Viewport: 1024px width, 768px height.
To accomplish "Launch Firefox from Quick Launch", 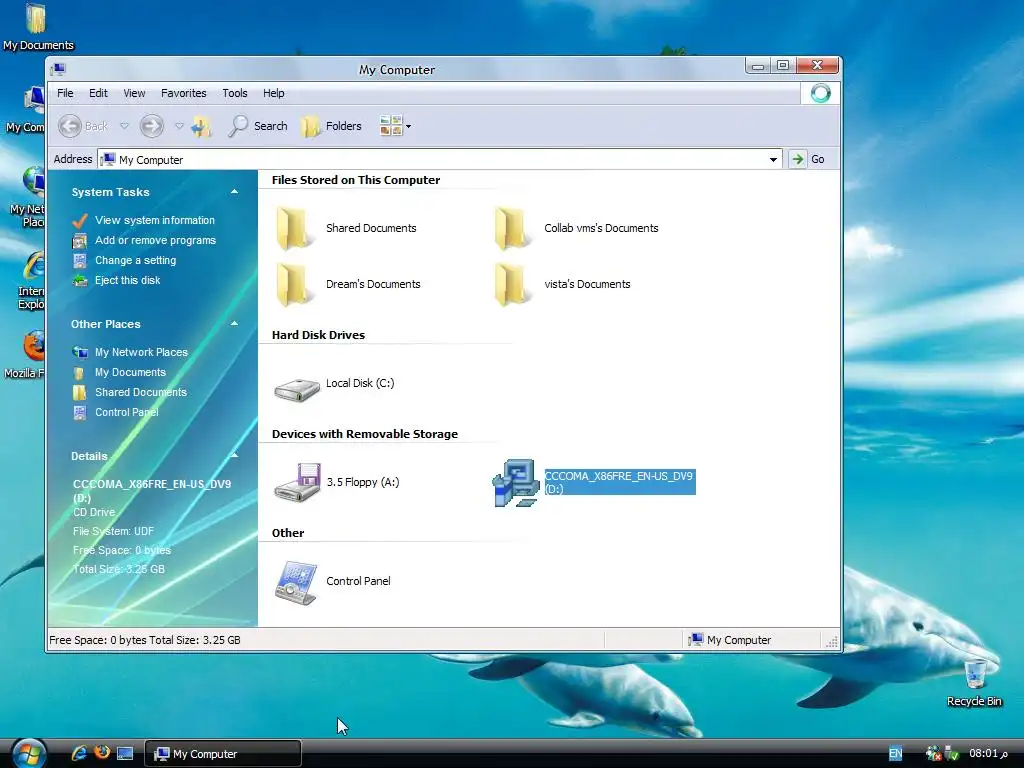I will point(102,752).
